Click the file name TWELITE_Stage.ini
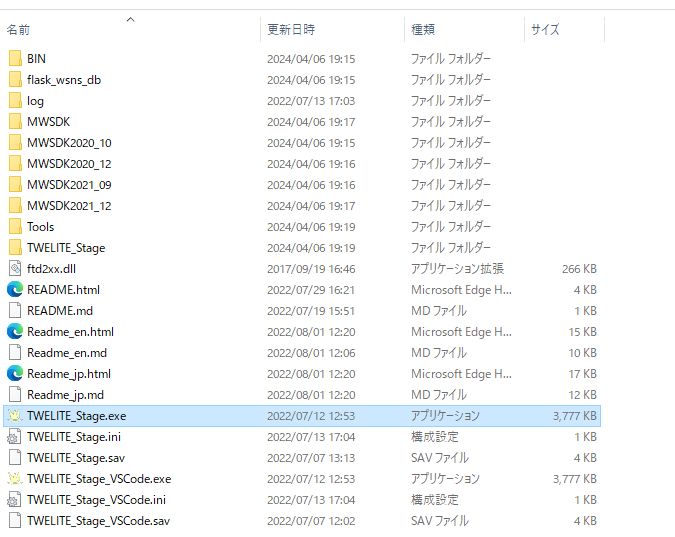The height and width of the screenshot is (537, 675). click(x=74, y=437)
